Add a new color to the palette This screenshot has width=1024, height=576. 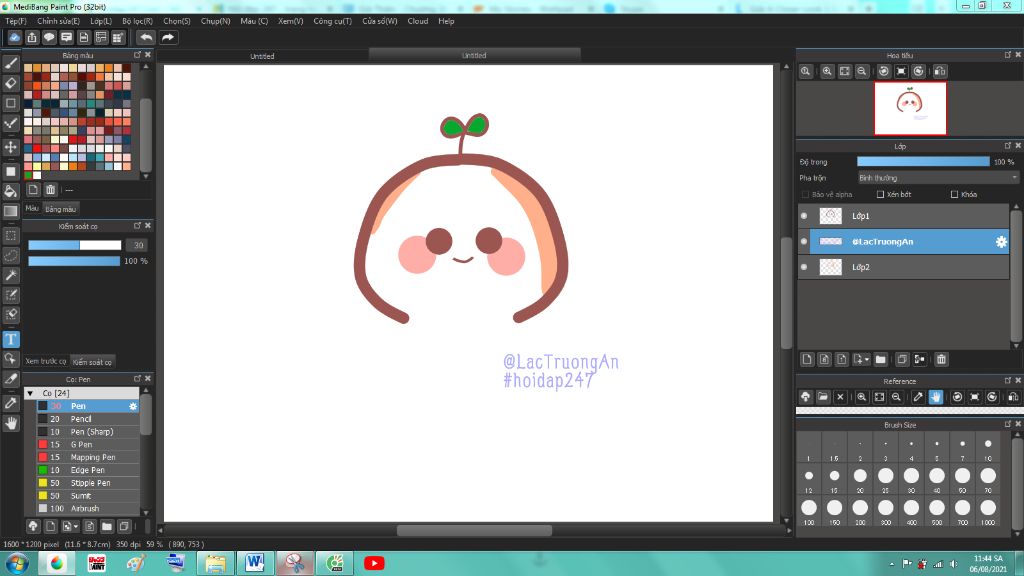pyautogui.click(x=33, y=189)
